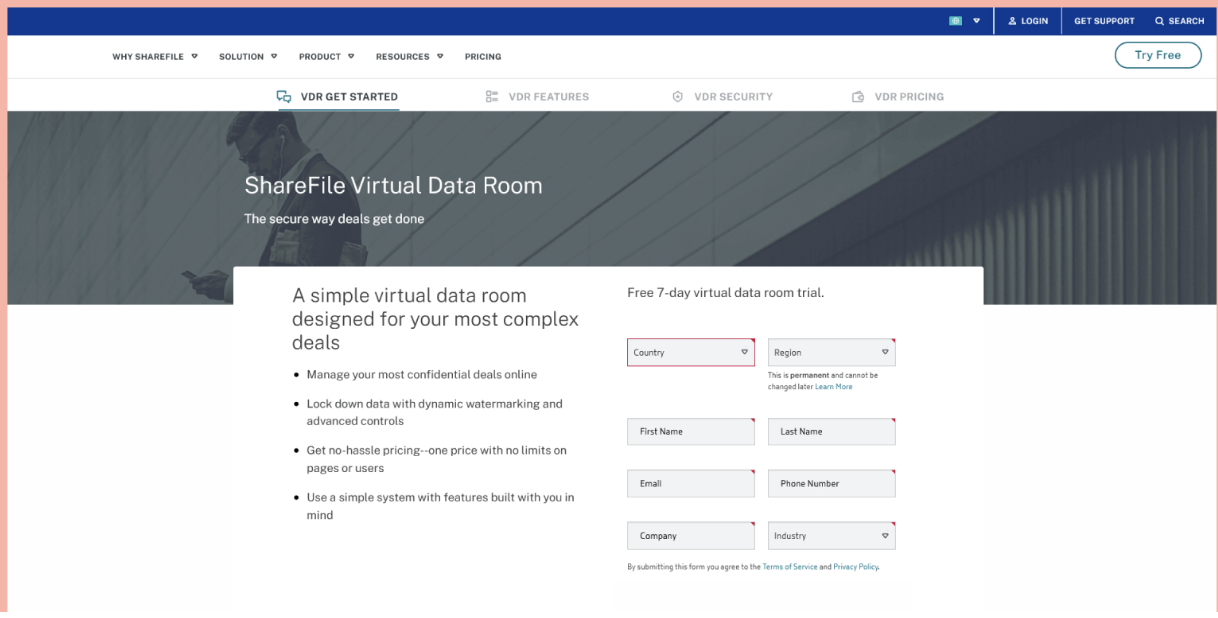Screen dimensions: 1218x618
Task: Click the VDR Get Started chat icon
Action: point(284,97)
